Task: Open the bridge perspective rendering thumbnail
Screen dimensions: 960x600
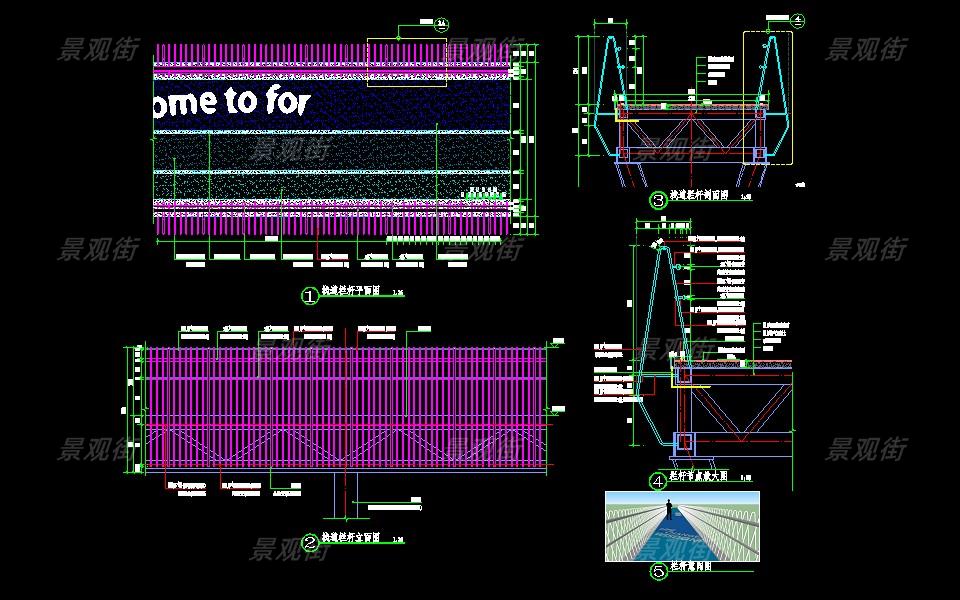Action: (x=682, y=526)
